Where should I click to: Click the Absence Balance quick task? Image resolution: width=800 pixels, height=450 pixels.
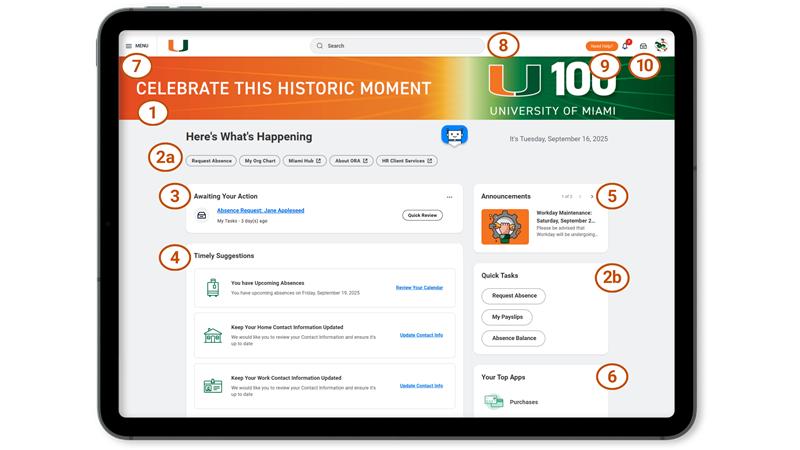pos(514,338)
